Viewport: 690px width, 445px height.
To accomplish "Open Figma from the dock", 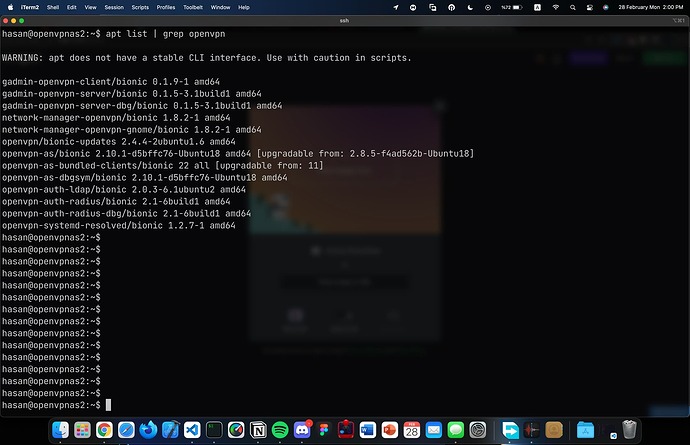I will [x=324, y=430].
